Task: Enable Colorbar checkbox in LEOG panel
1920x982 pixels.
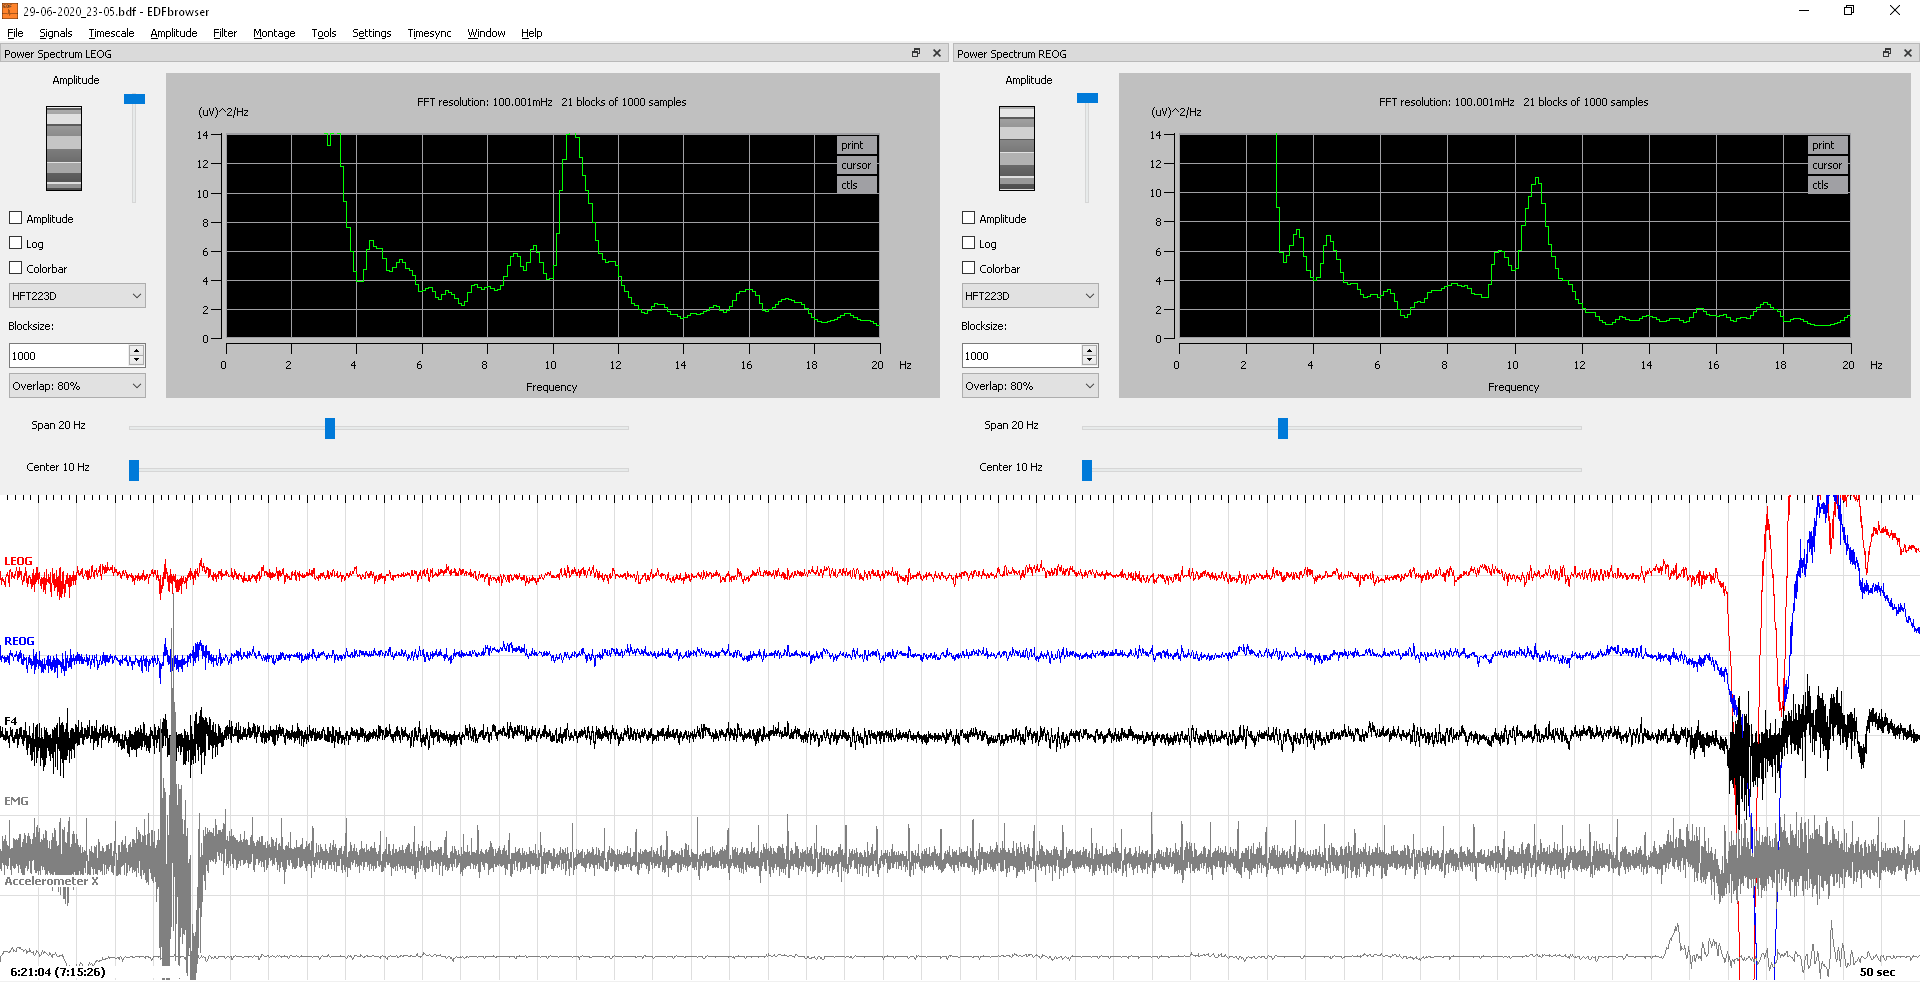Action: point(16,268)
